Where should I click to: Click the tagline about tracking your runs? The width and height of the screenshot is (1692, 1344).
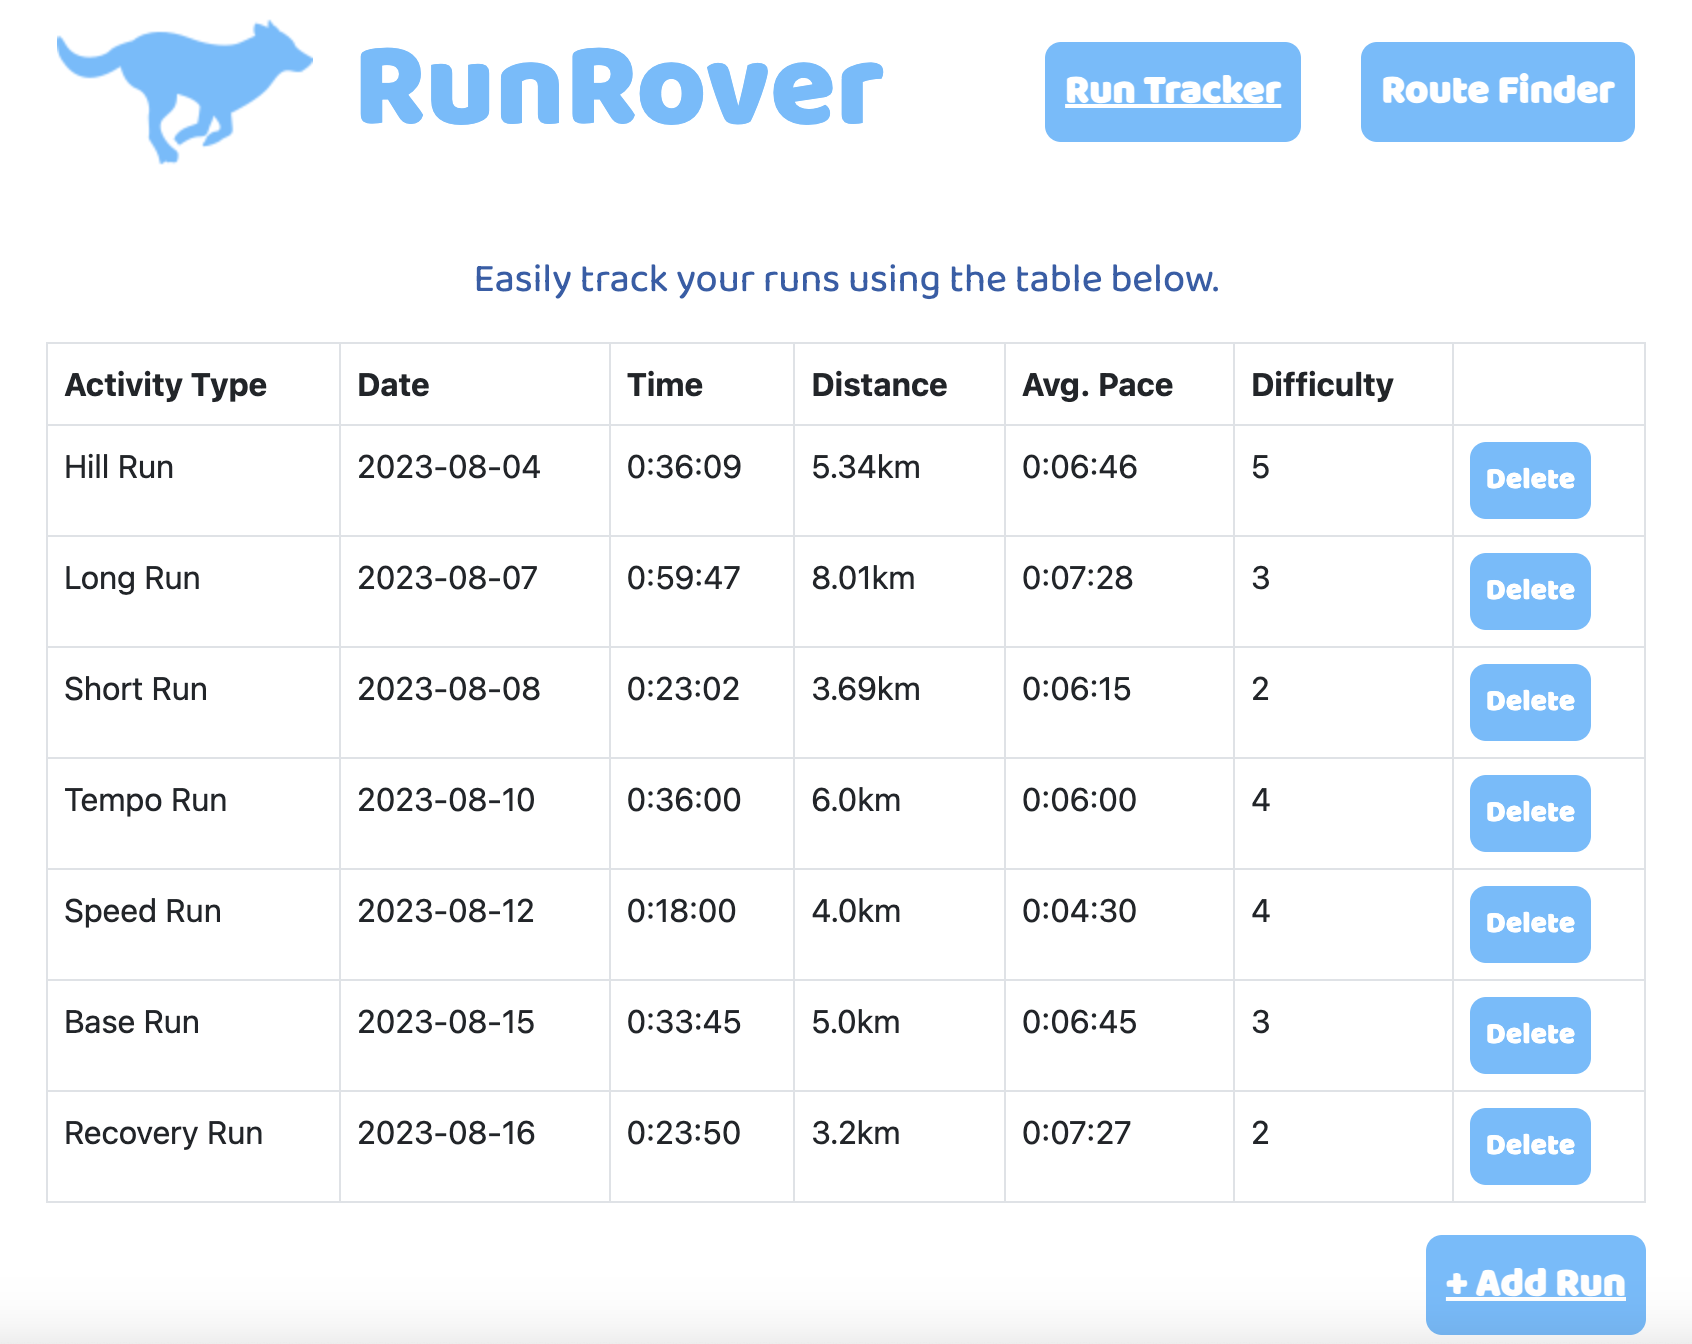click(x=846, y=279)
